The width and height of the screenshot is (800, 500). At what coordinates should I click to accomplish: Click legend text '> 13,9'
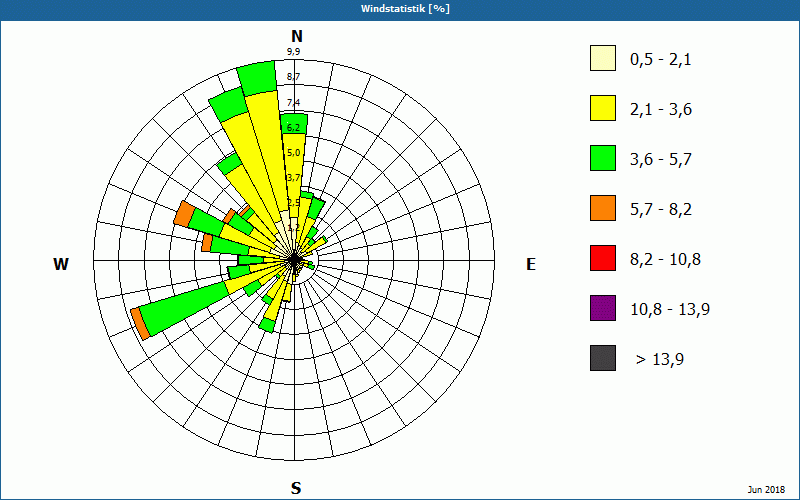click(660, 360)
